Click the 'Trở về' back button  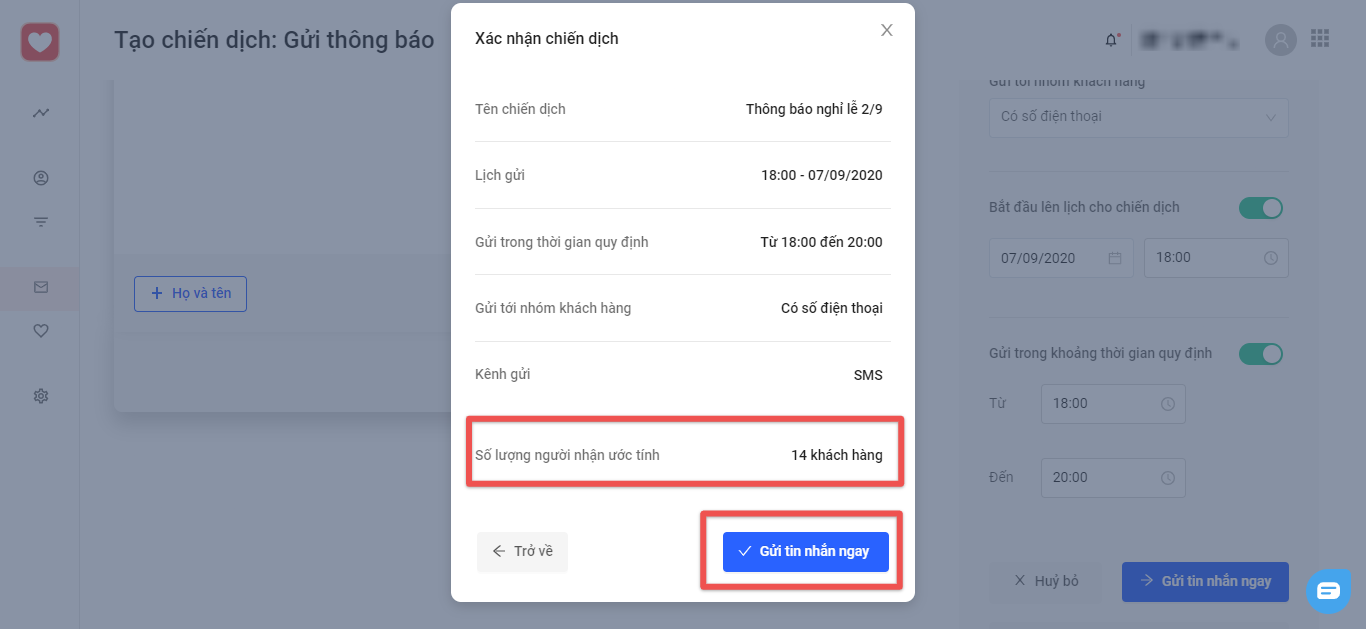(522, 552)
